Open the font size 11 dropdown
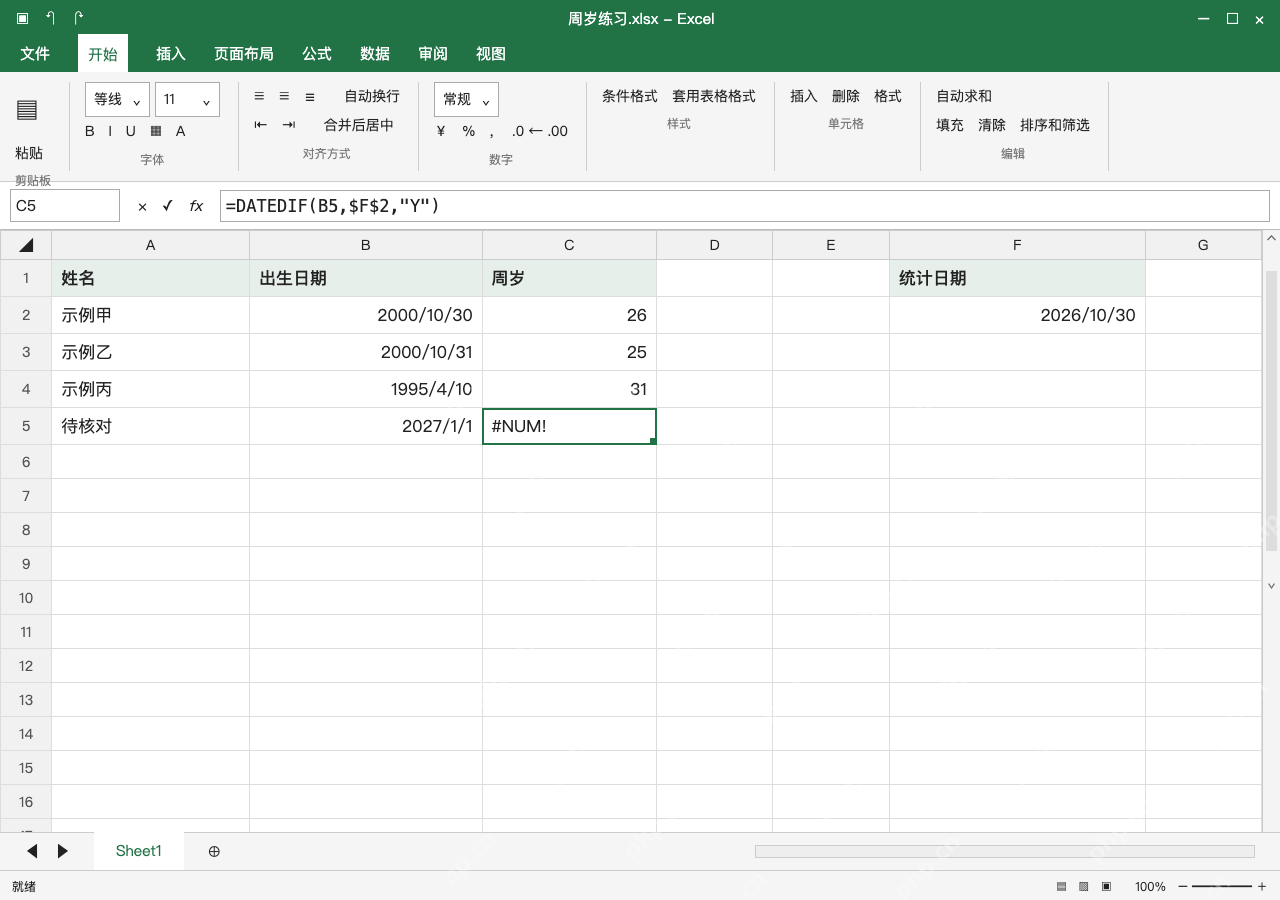Screen dimensions: 1280x900 187,99
